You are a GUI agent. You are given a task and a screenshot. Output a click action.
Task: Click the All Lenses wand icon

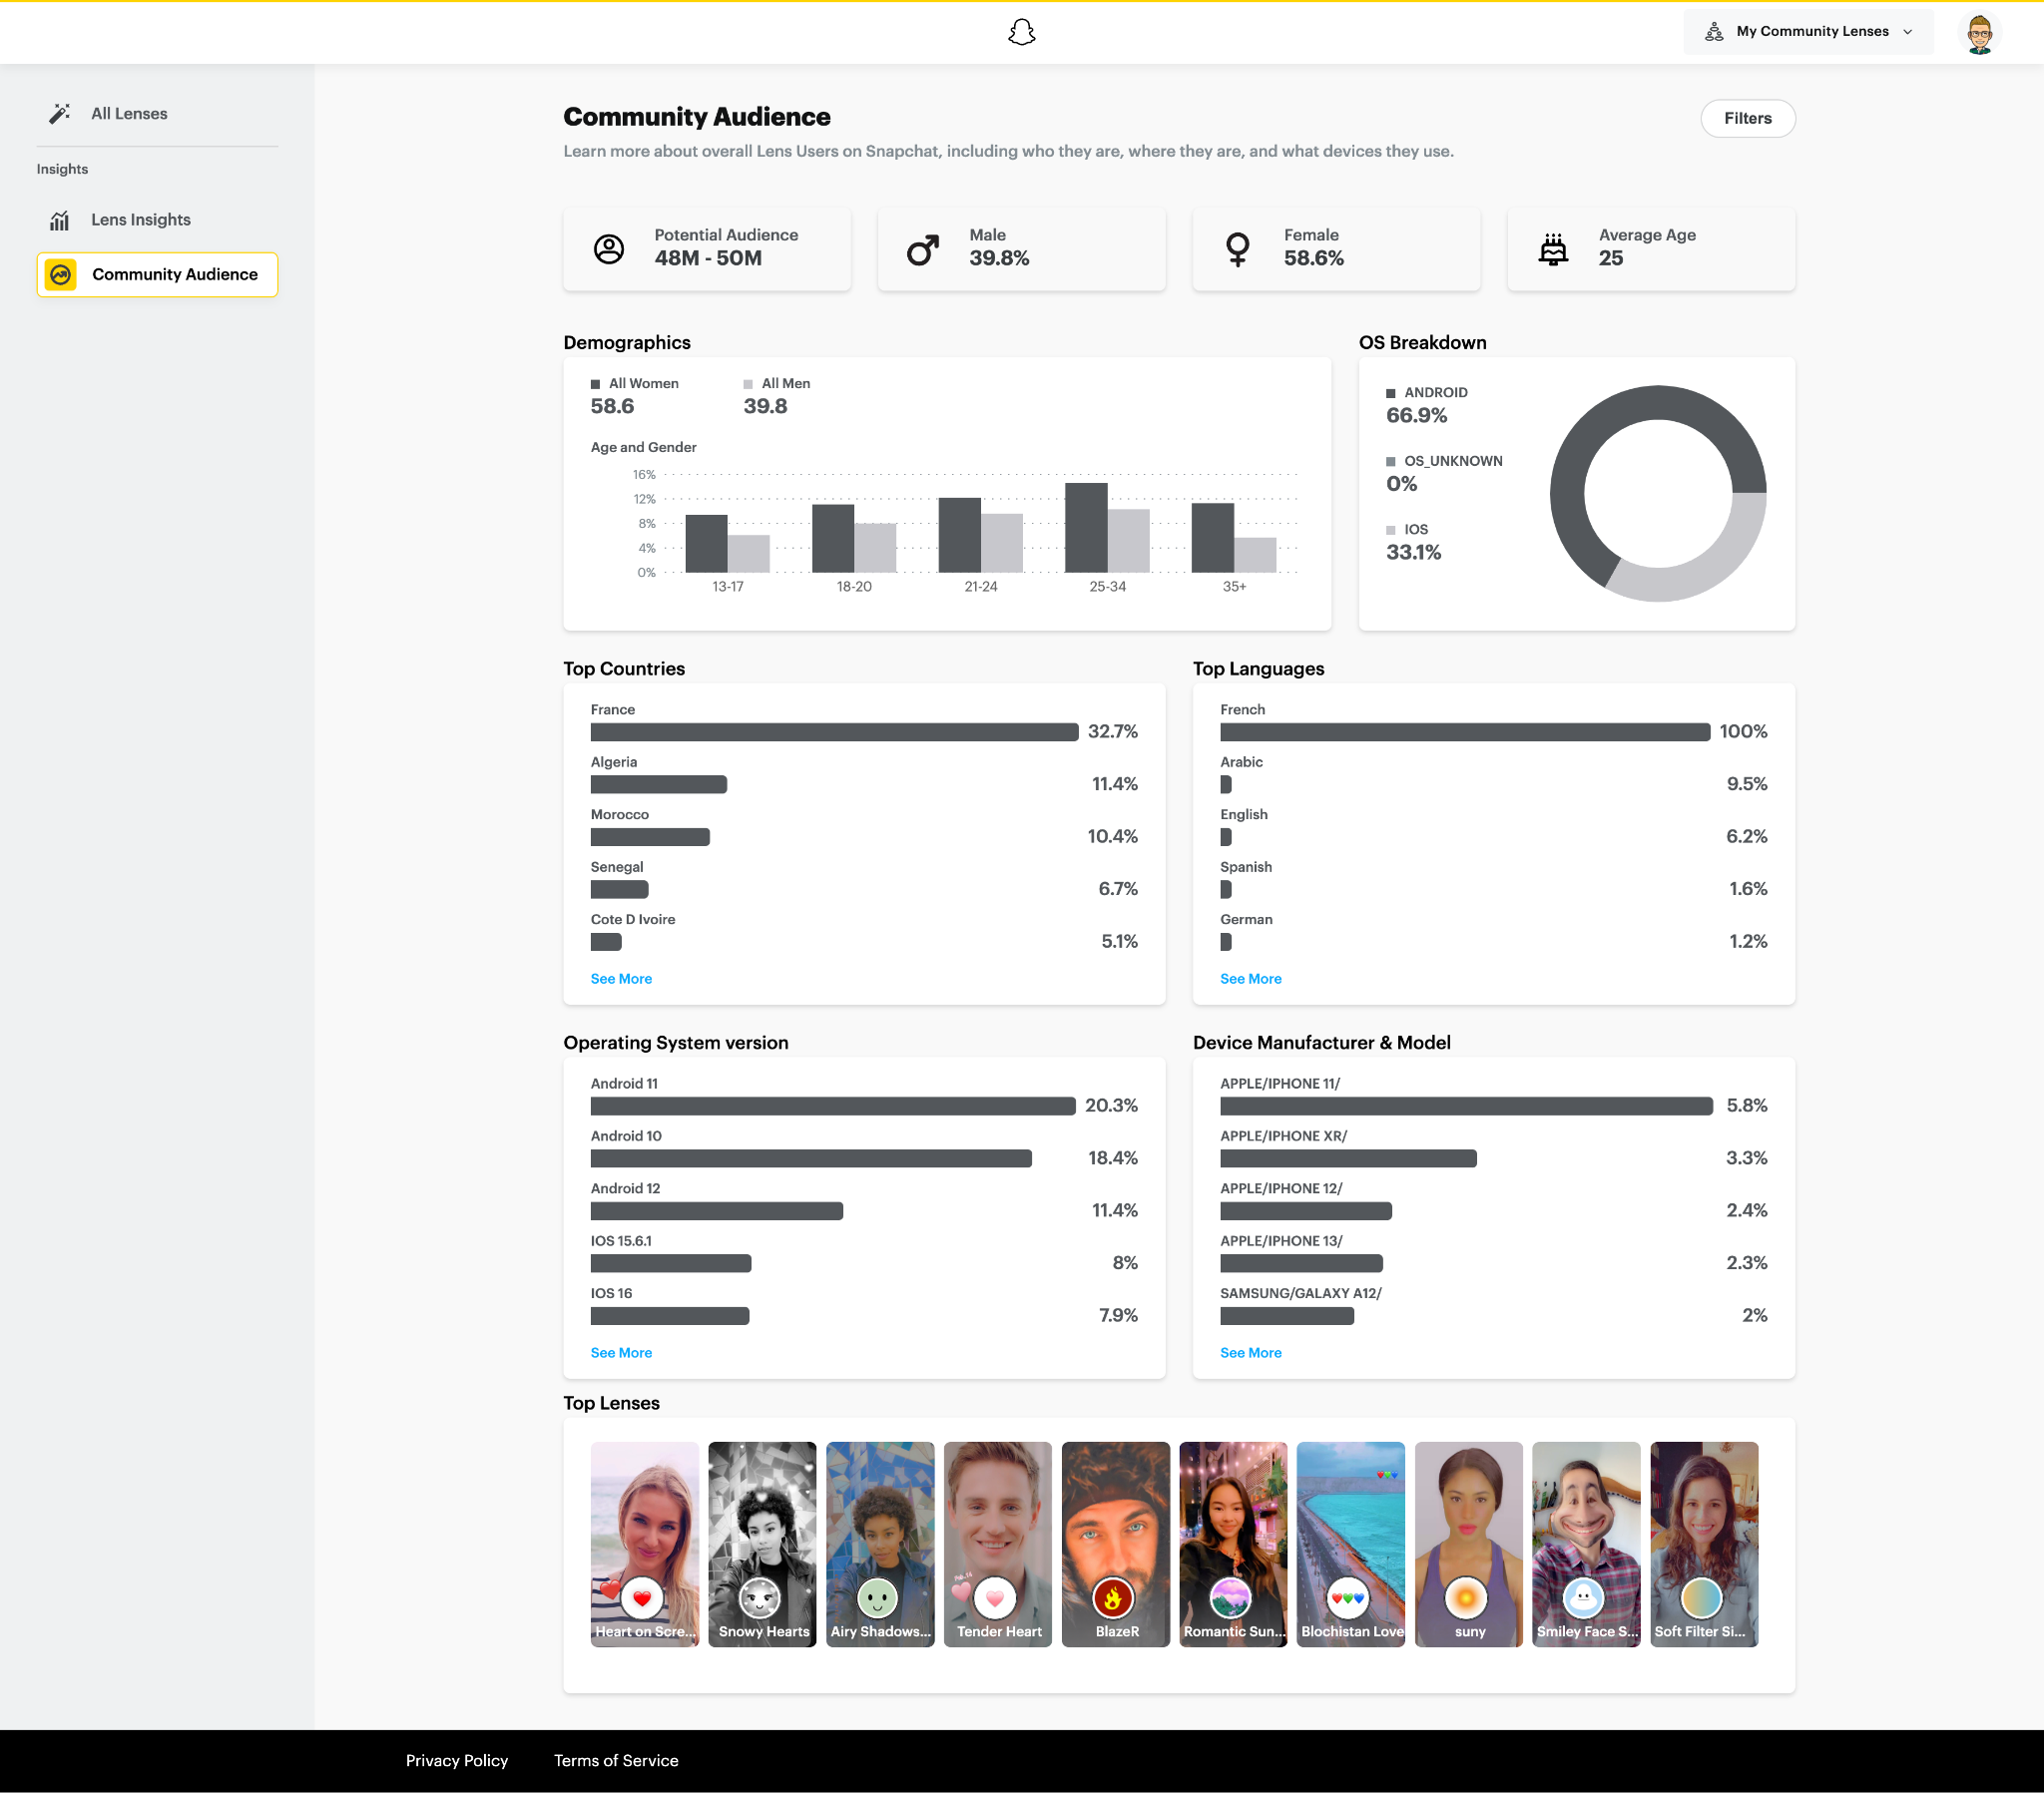(x=60, y=114)
